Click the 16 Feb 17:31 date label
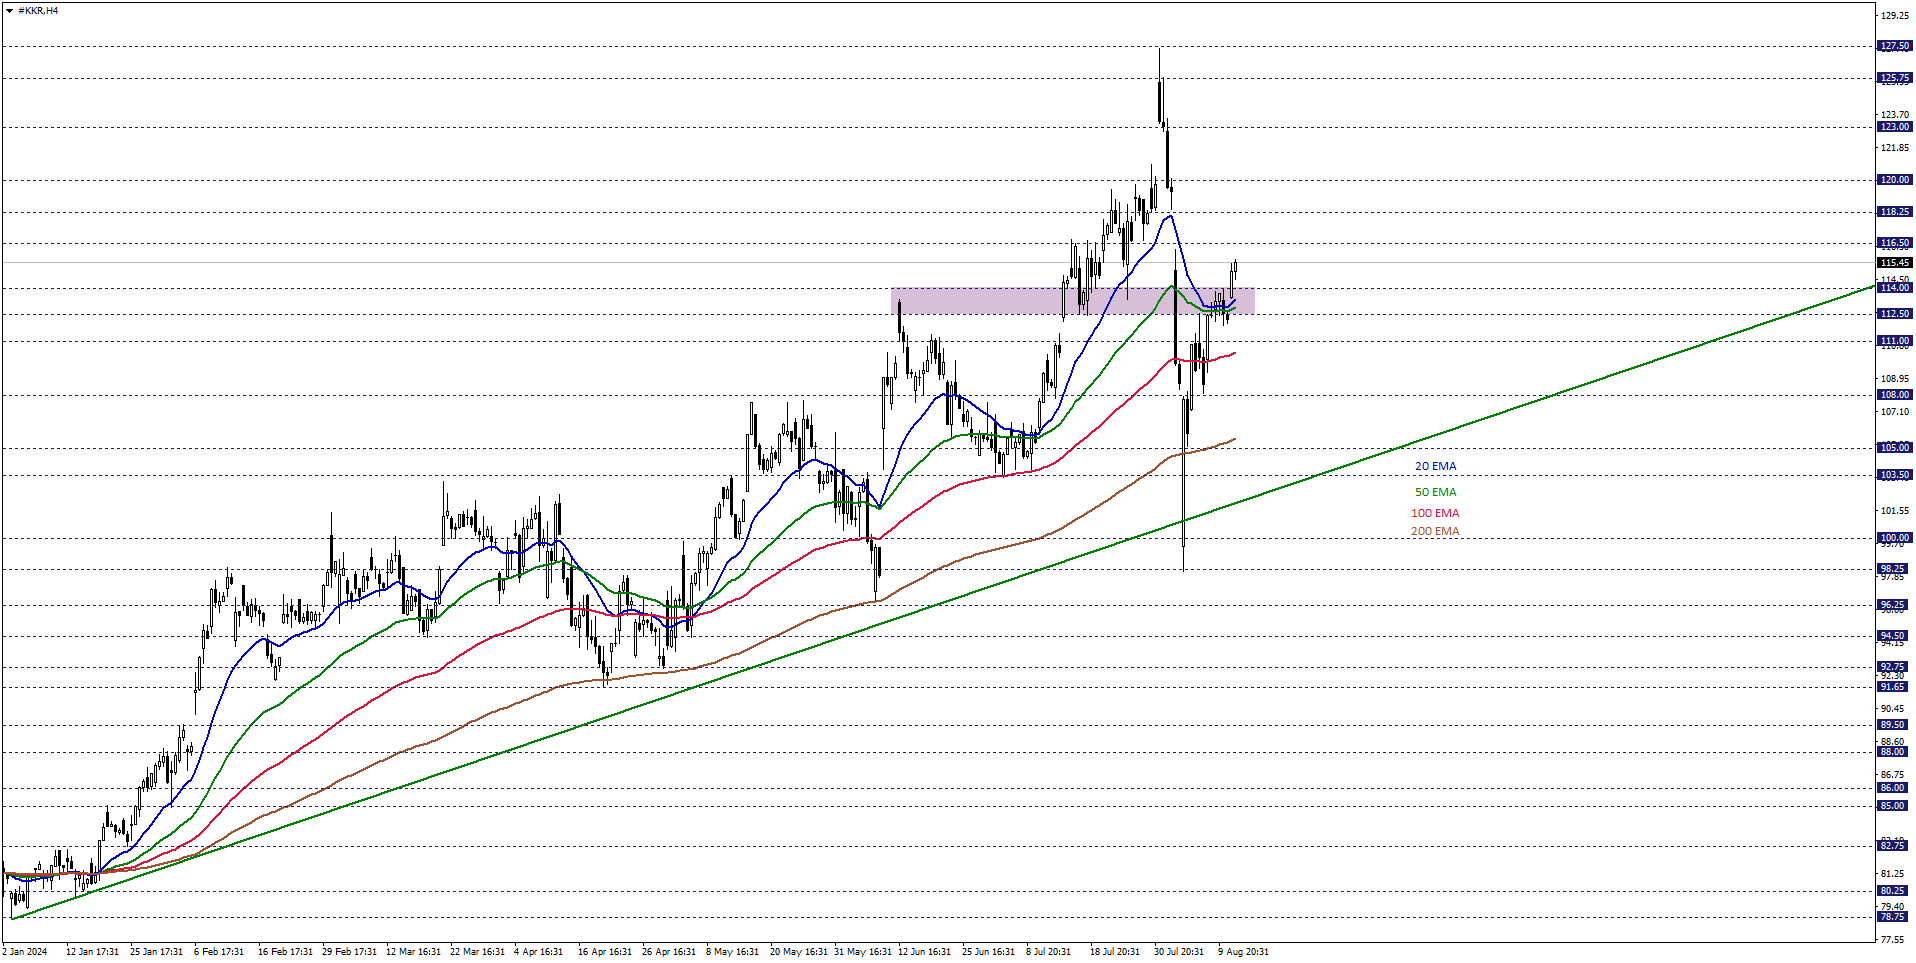Image resolution: width=1916 pixels, height=963 pixels. coord(285,952)
